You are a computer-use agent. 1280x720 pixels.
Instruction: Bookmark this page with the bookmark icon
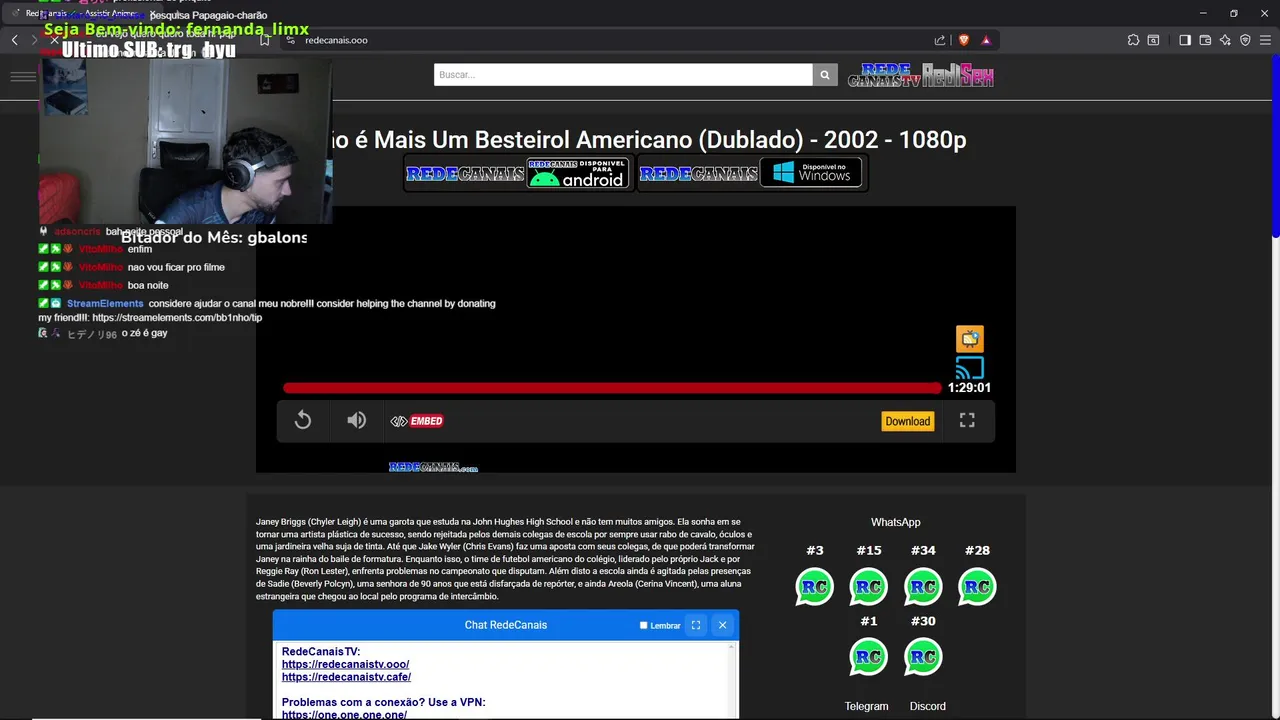(x=265, y=40)
